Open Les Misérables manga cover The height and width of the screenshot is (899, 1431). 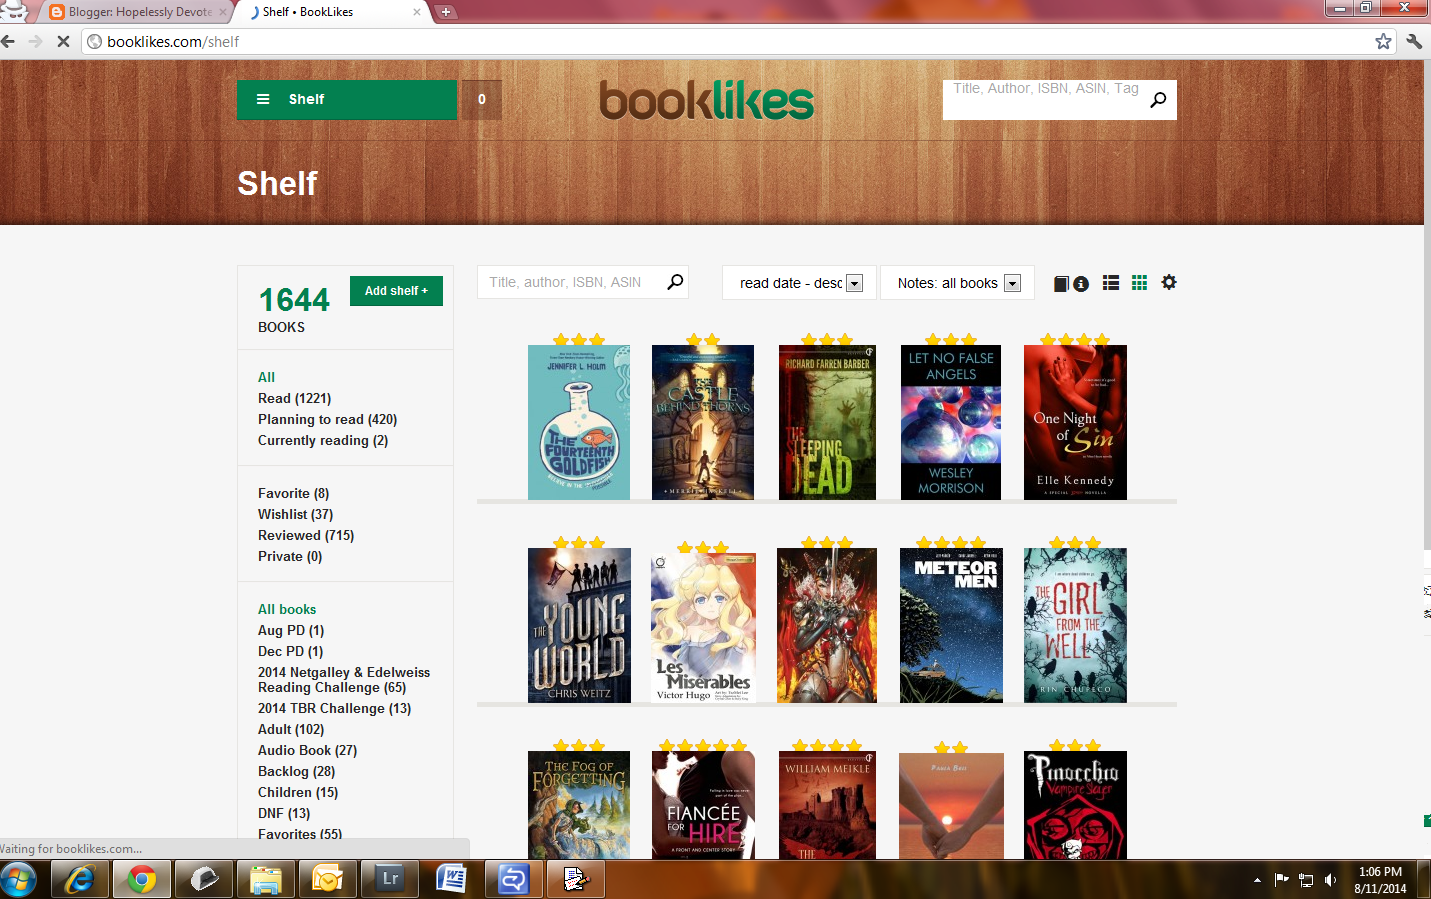[703, 627]
